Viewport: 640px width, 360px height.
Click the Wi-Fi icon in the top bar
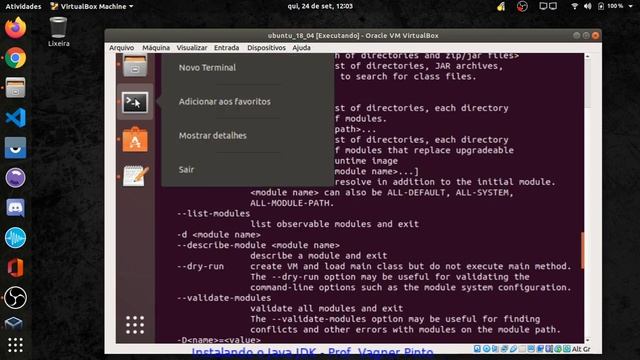tap(574, 6)
